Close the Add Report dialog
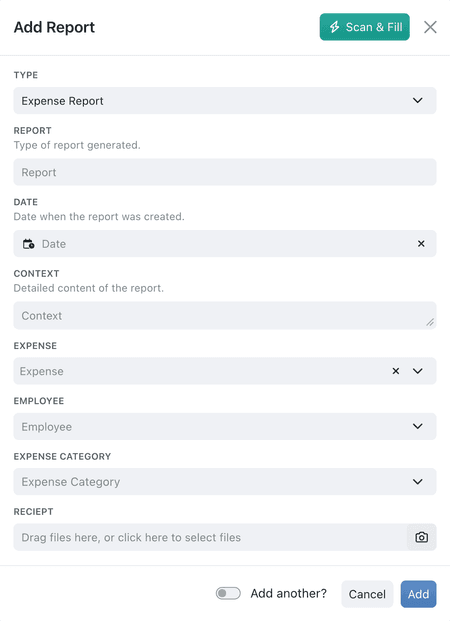 [430, 27]
